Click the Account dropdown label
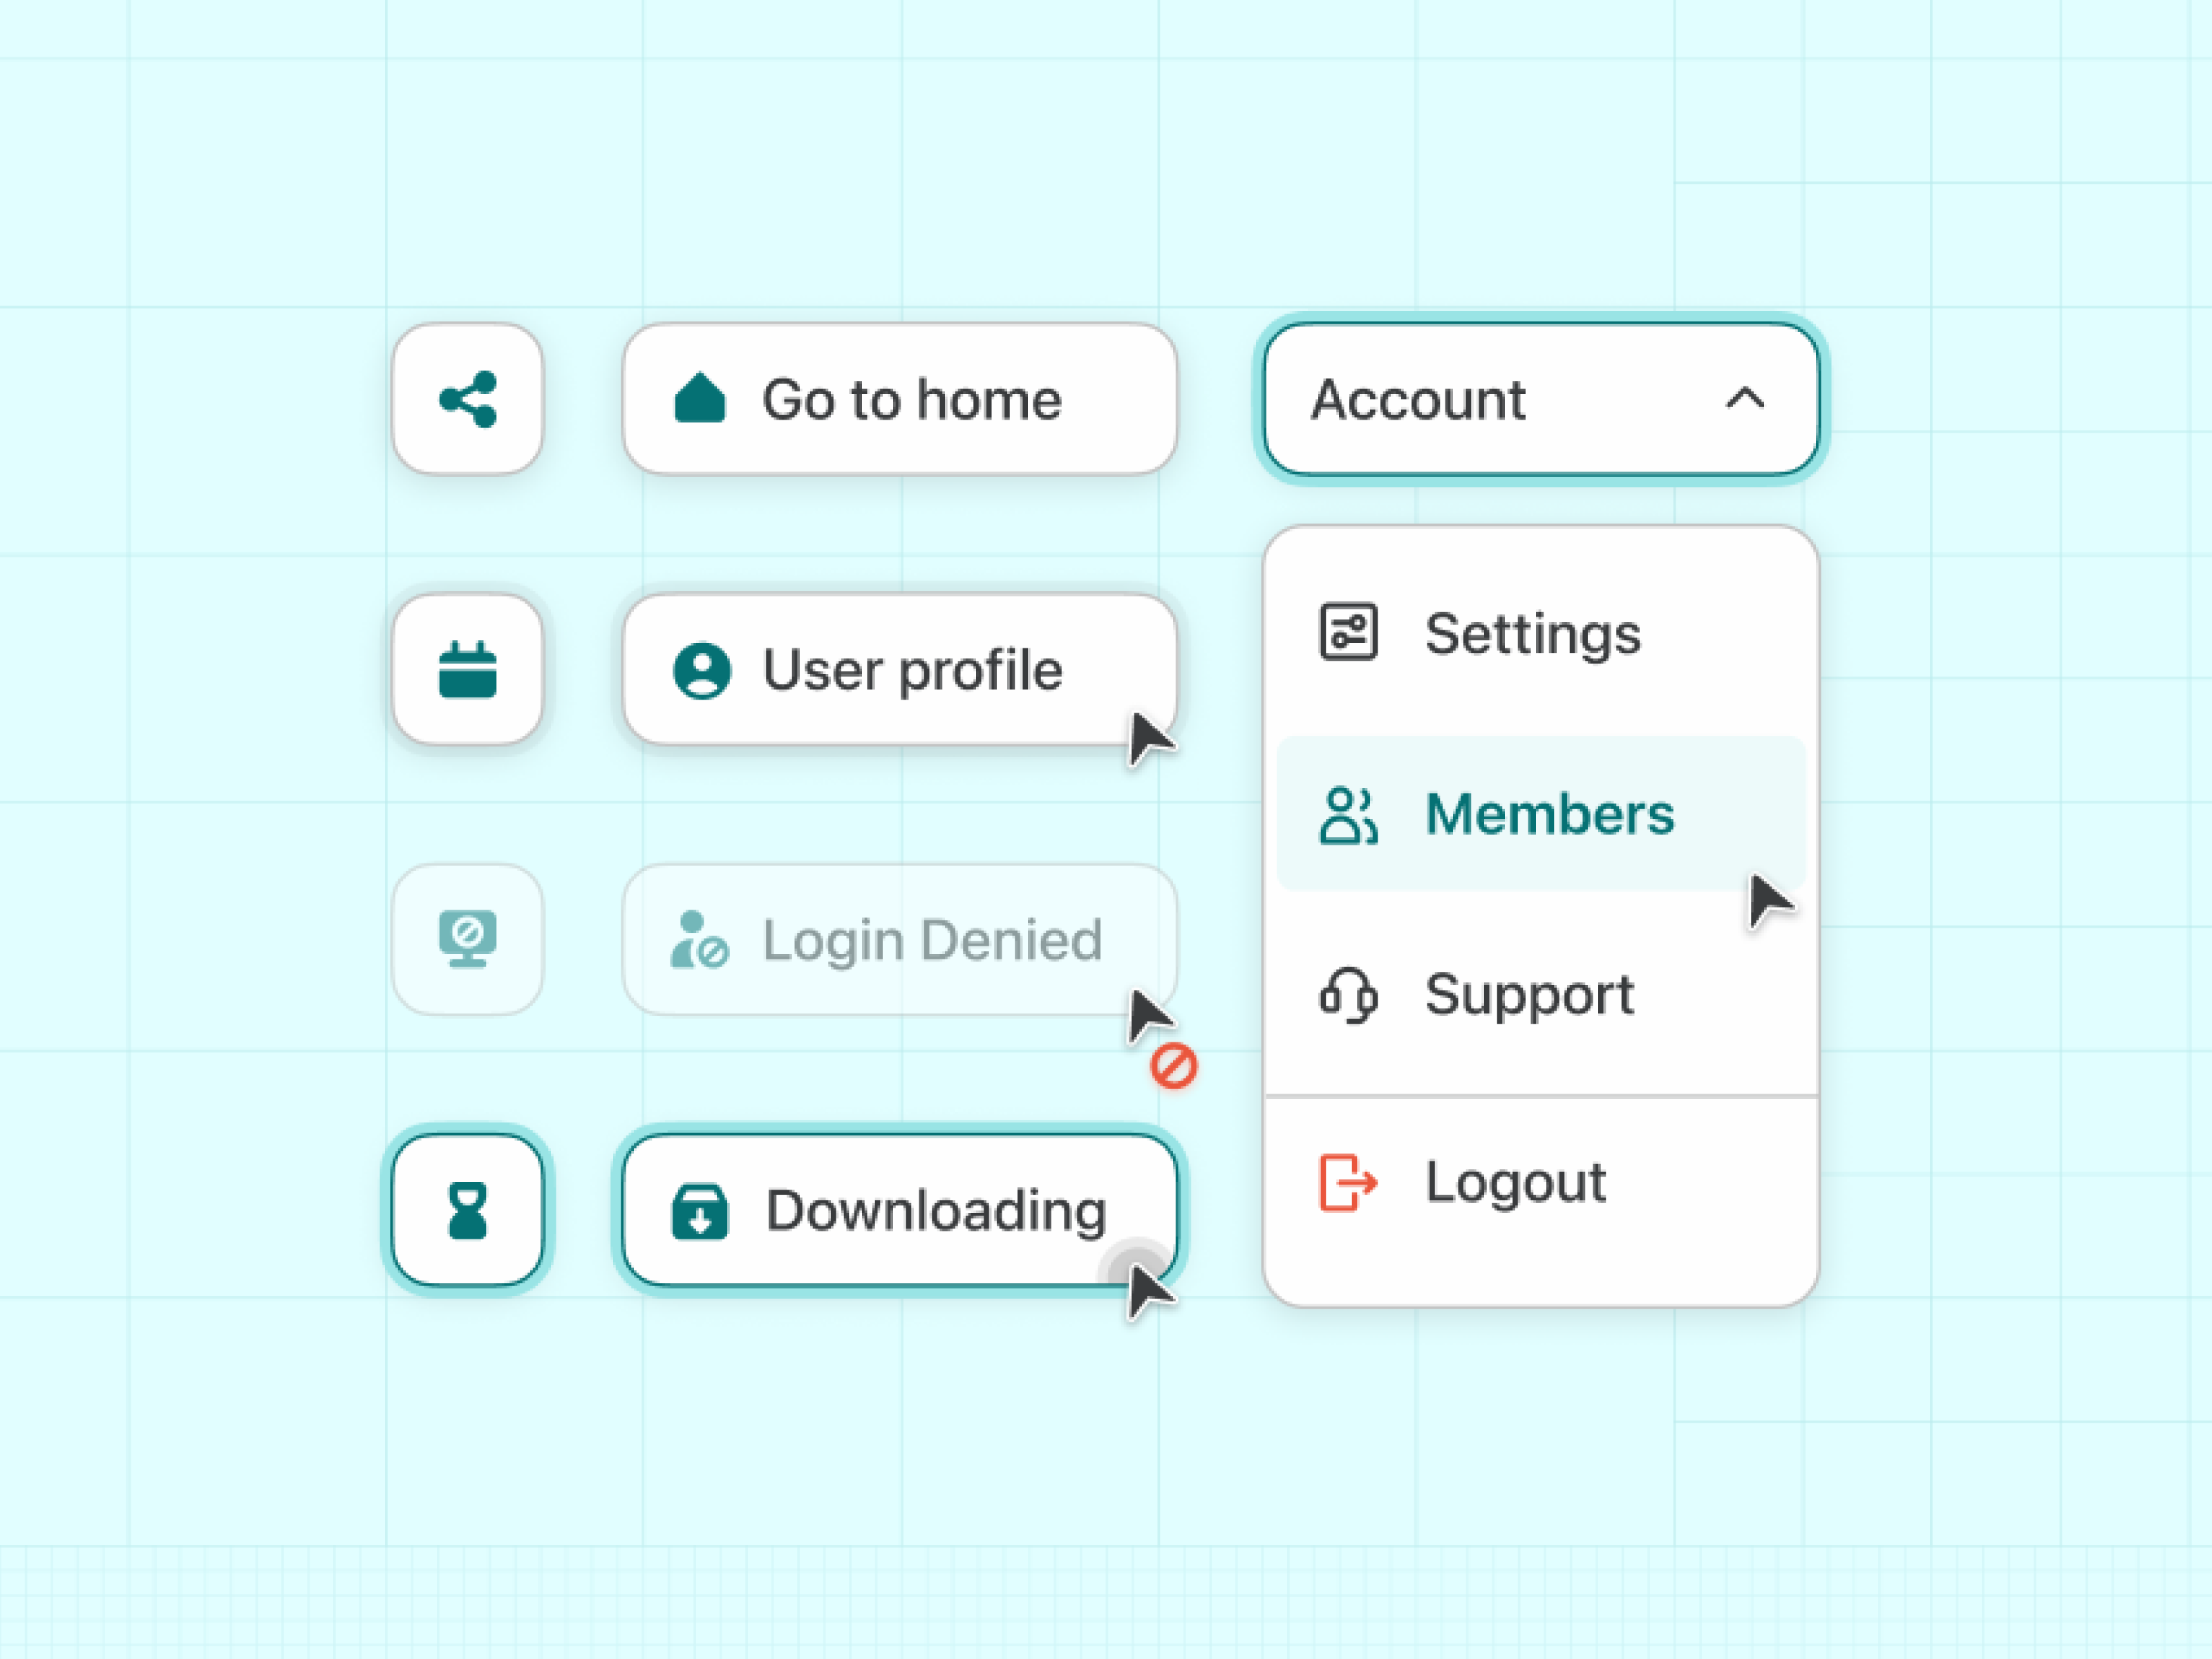Image resolution: width=2212 pixels, height=1659 pixels. coord(1419,400)
